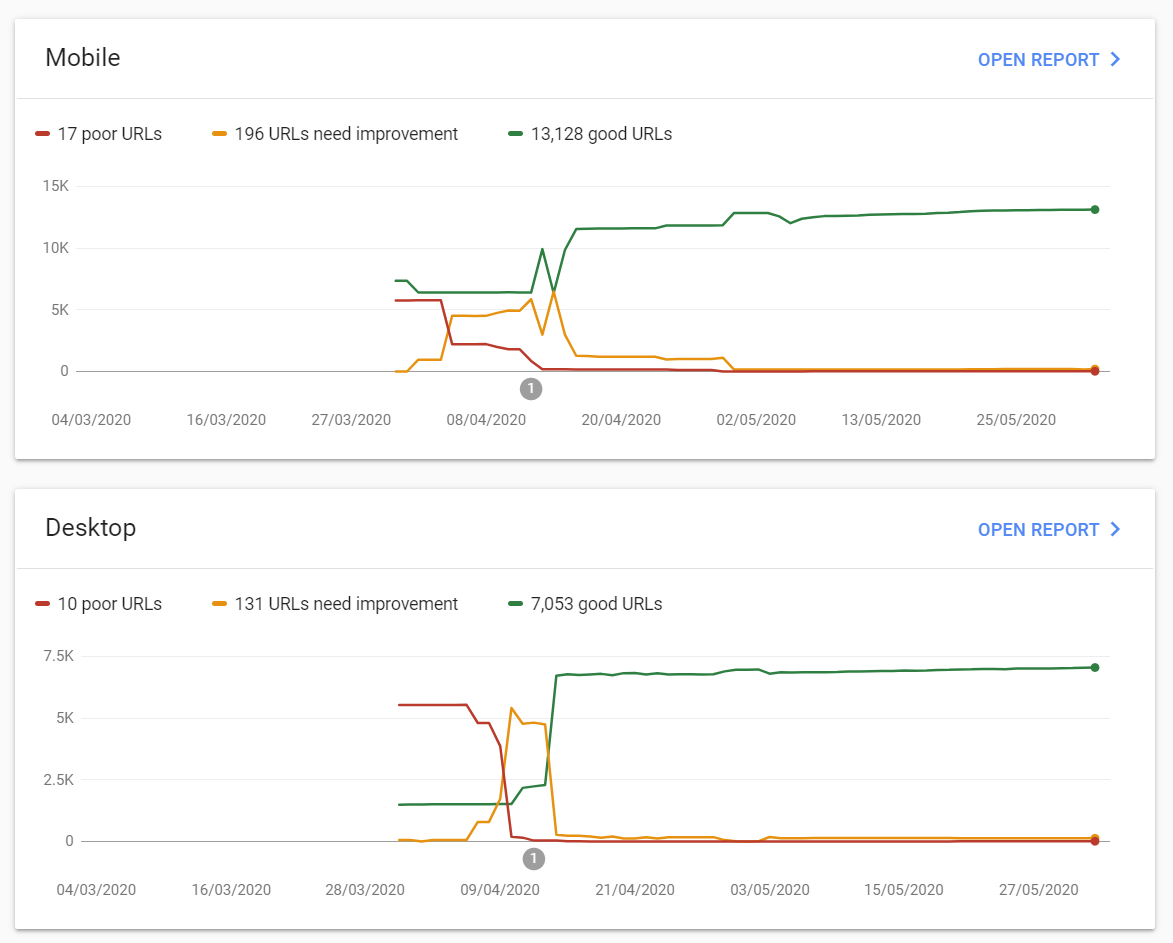Click the 15/05/2020 date on Desktop axis

click(x=904, y=890)
